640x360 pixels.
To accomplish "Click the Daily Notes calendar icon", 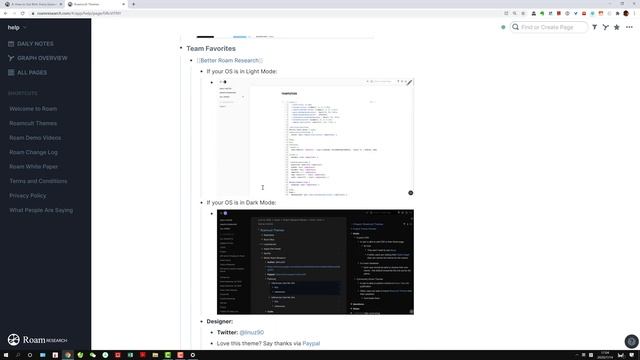I will coord(11,44).
